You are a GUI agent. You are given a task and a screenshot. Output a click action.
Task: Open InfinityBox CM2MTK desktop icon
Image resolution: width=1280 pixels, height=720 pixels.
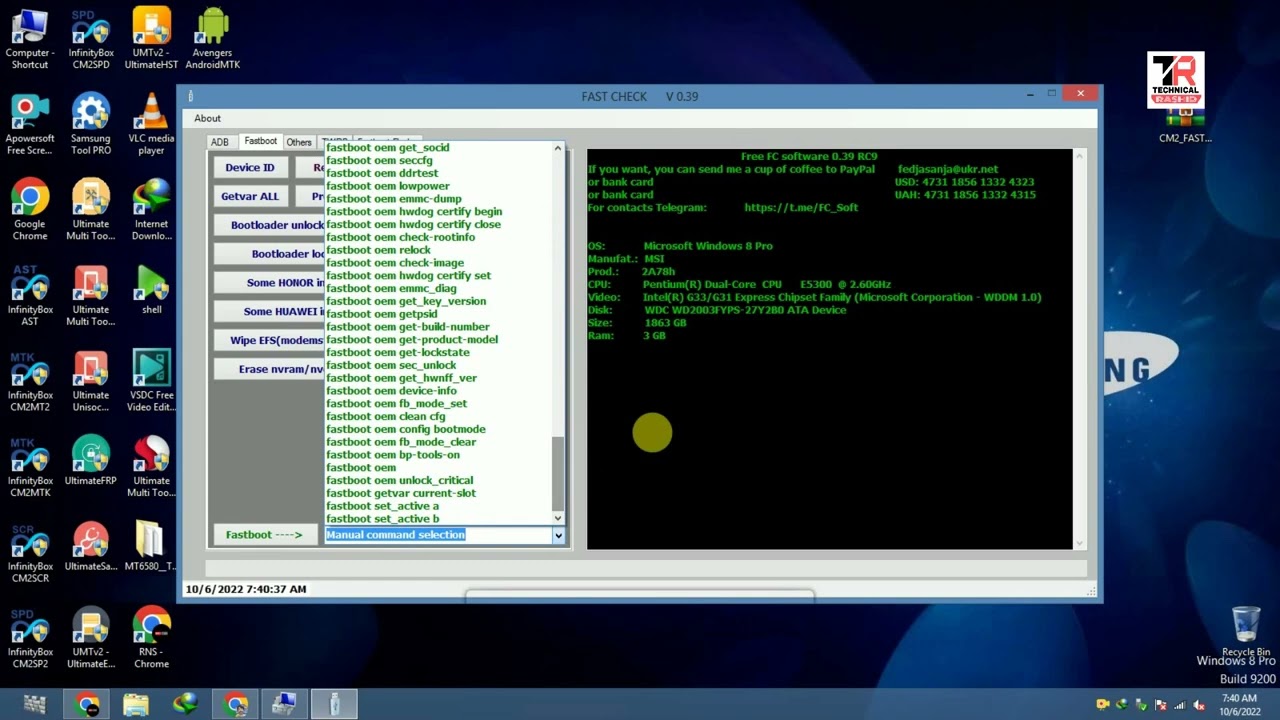click(x=30, y=467)
